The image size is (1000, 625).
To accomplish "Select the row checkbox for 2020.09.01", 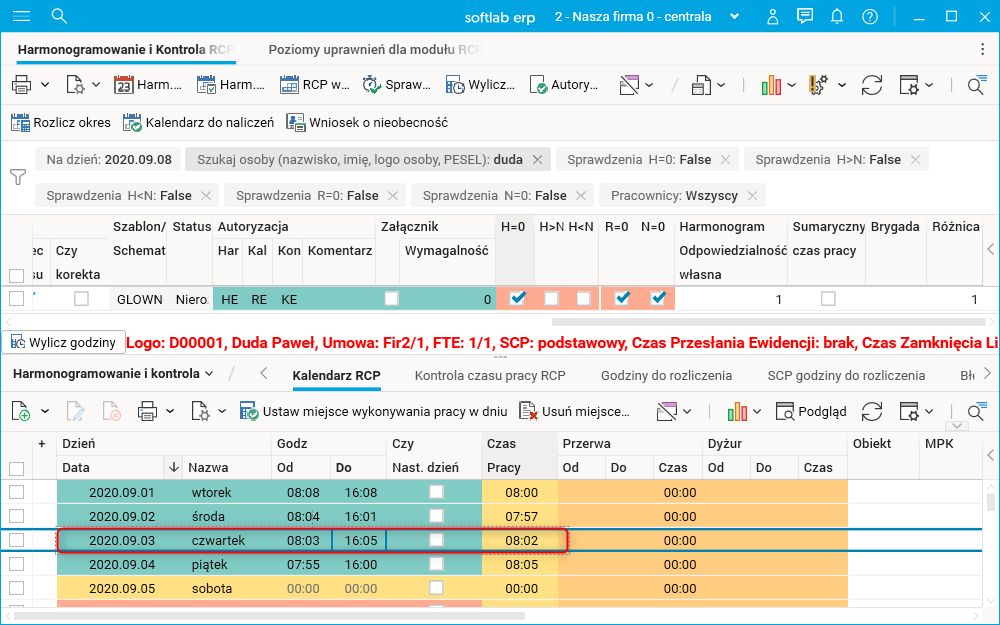I will coord(17,492).
